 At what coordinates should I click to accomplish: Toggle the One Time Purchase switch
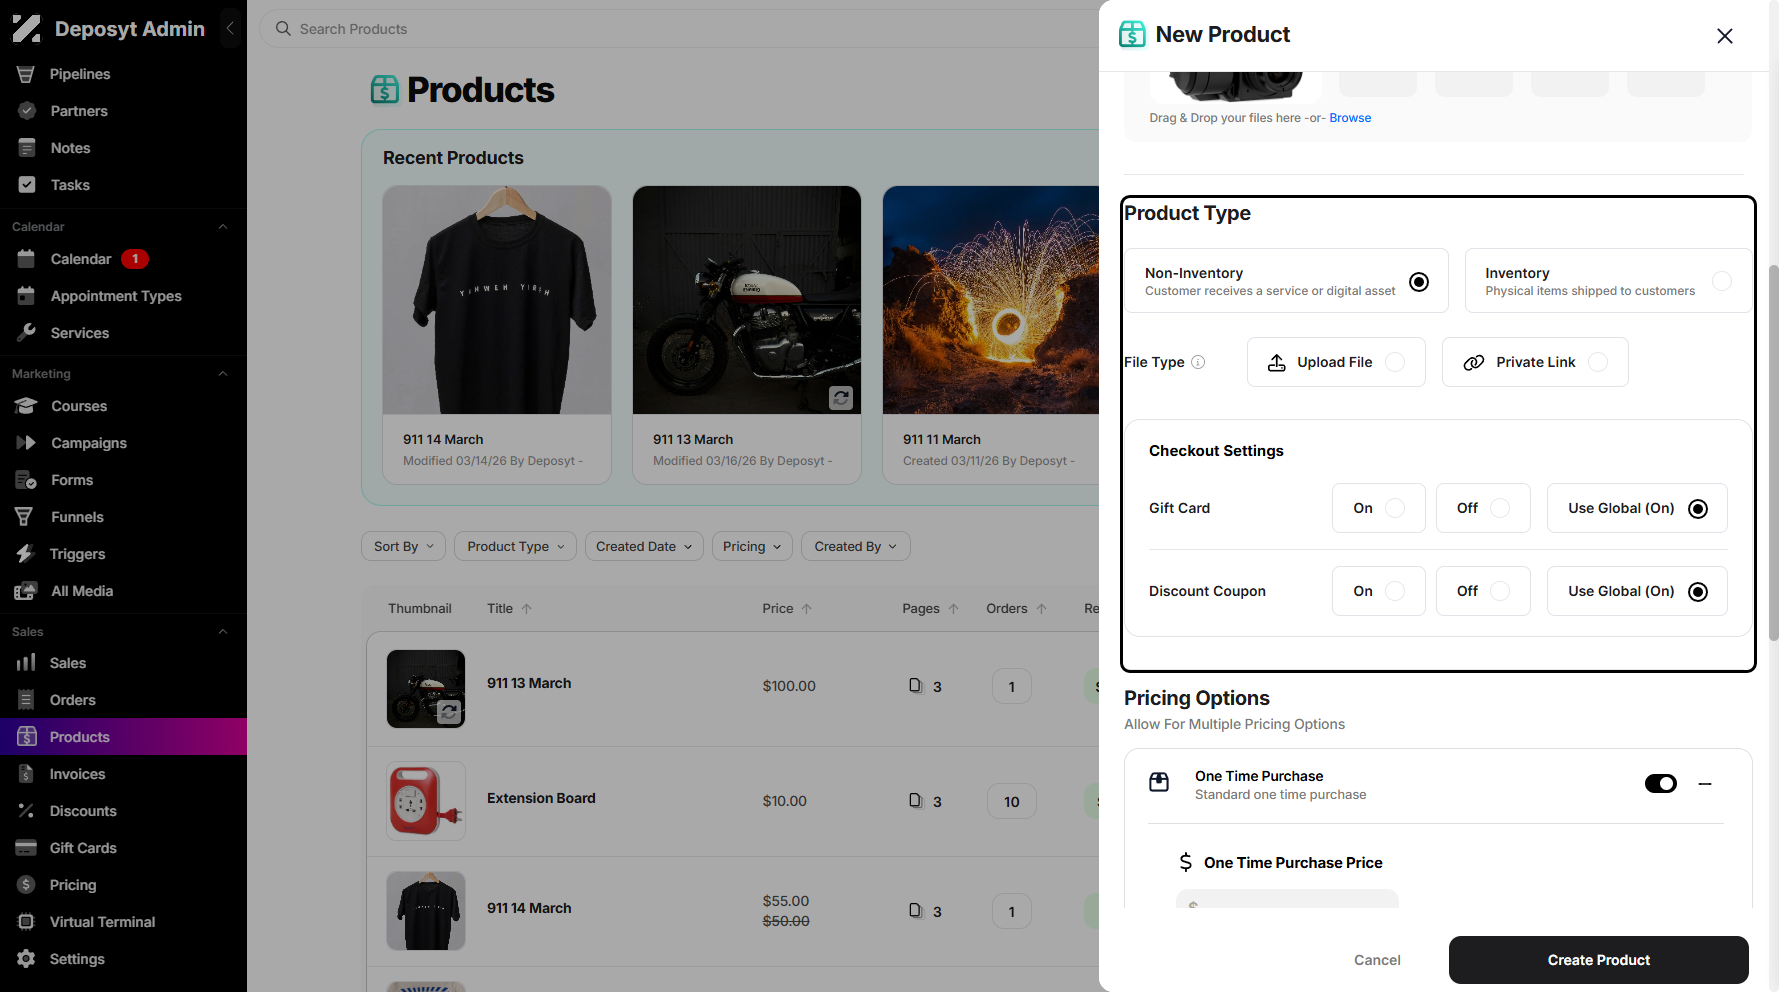pos(1661,784)
